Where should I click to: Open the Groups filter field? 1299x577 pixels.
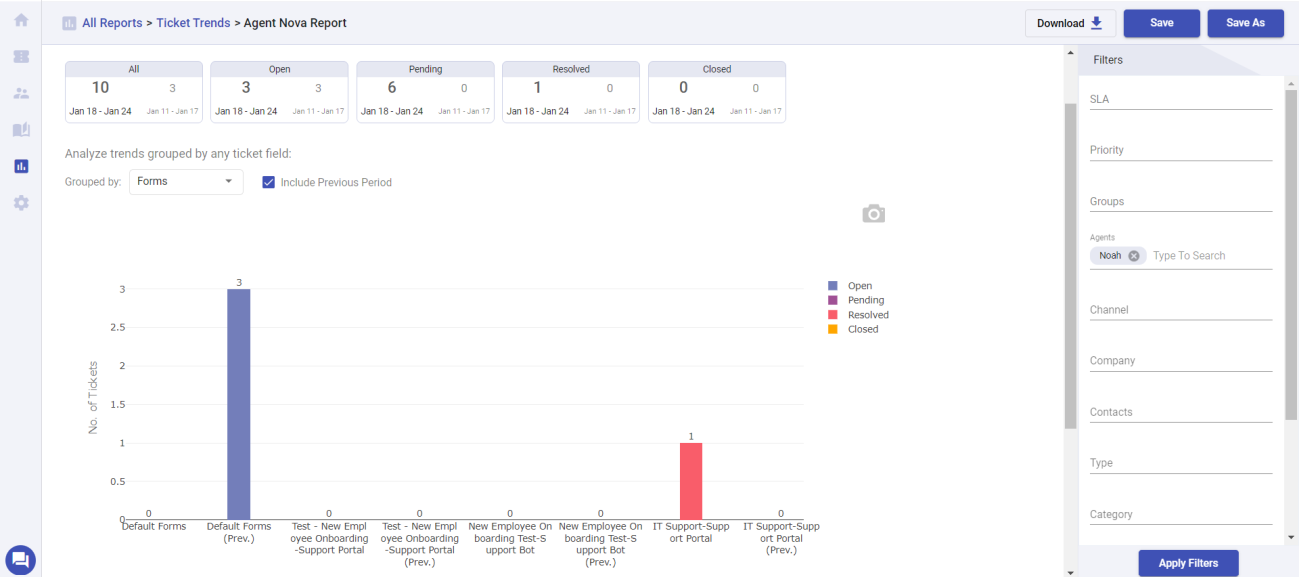click(x=1181, y=201)
